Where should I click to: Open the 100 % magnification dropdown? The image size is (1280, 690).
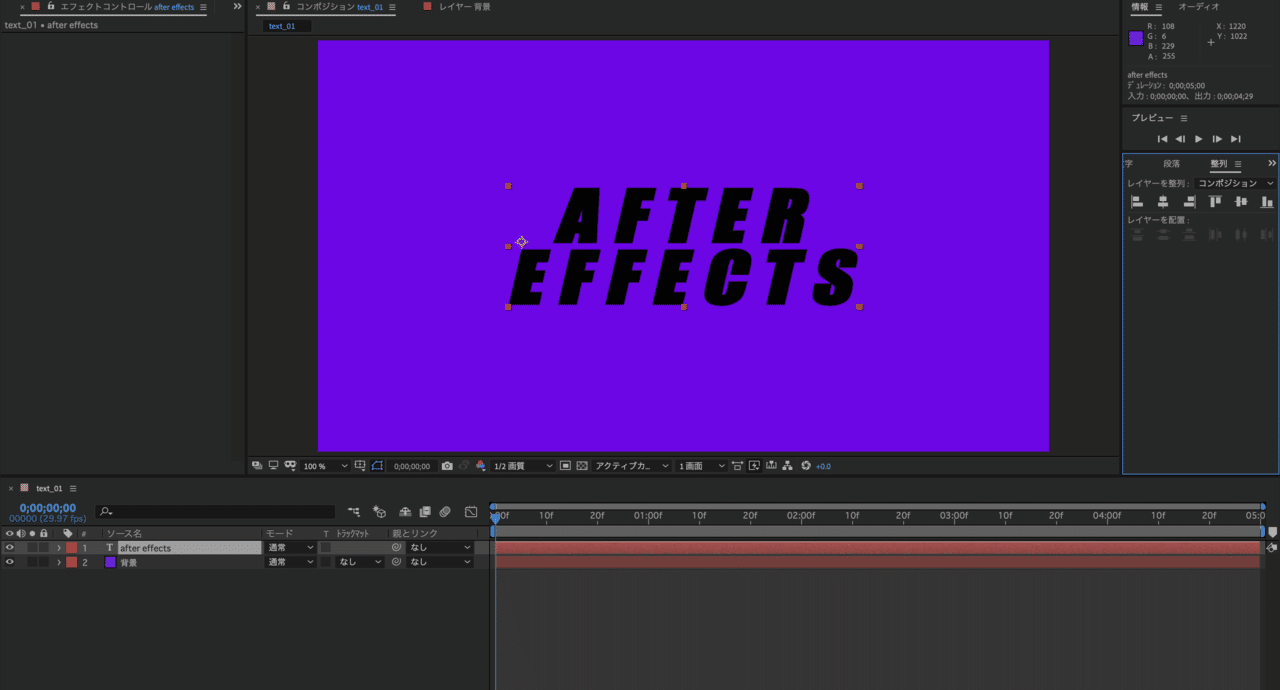[325, 466]
